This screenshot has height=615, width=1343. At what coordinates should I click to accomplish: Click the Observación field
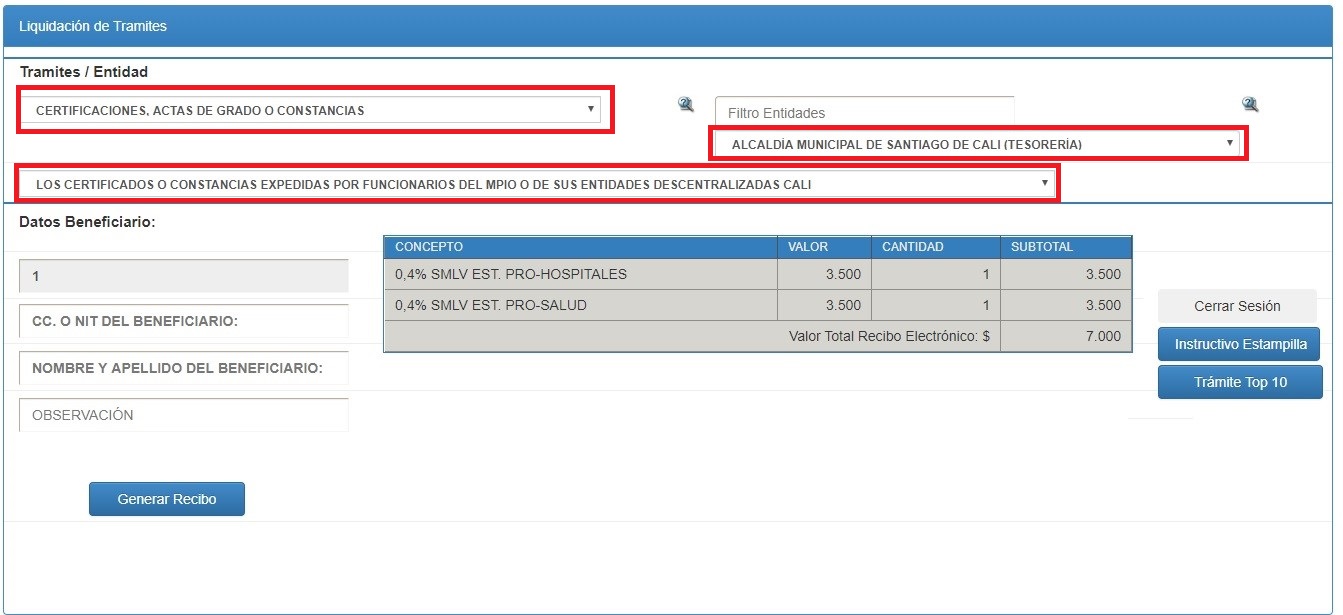coord(184,415)
